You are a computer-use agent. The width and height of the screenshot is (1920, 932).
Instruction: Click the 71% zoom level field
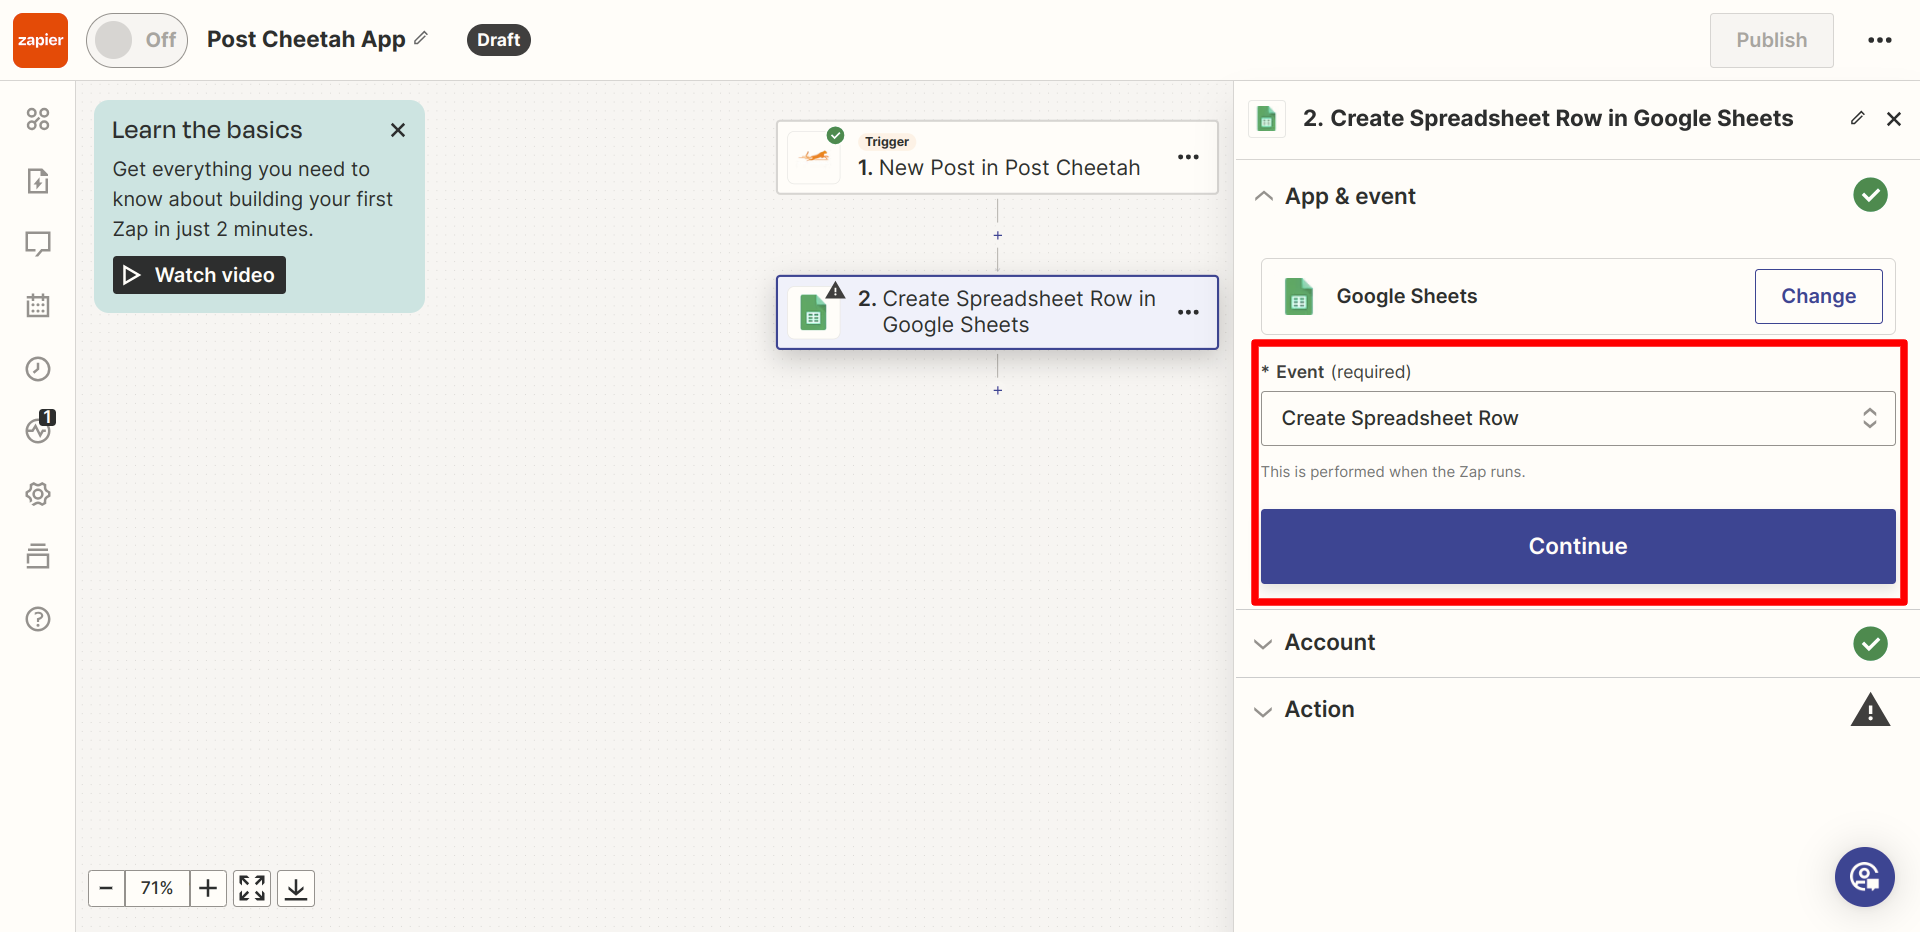point(157,888)
